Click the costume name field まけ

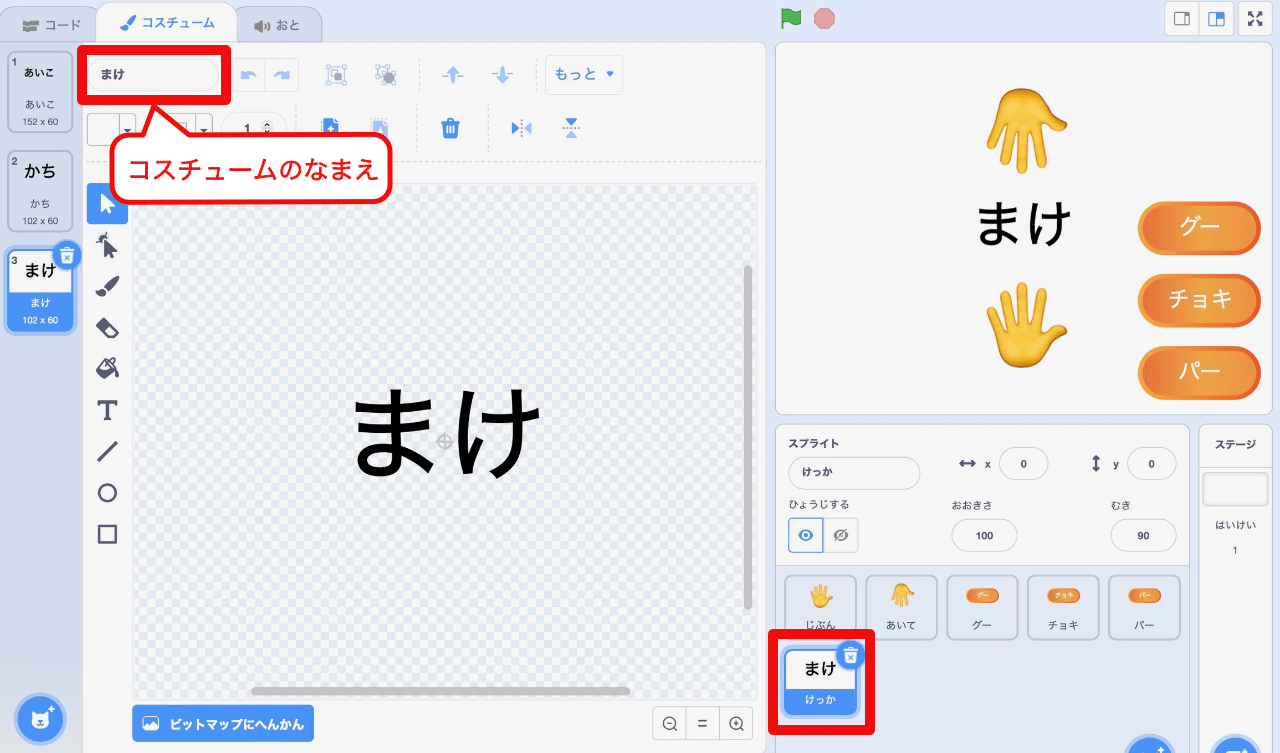(154, 75)
